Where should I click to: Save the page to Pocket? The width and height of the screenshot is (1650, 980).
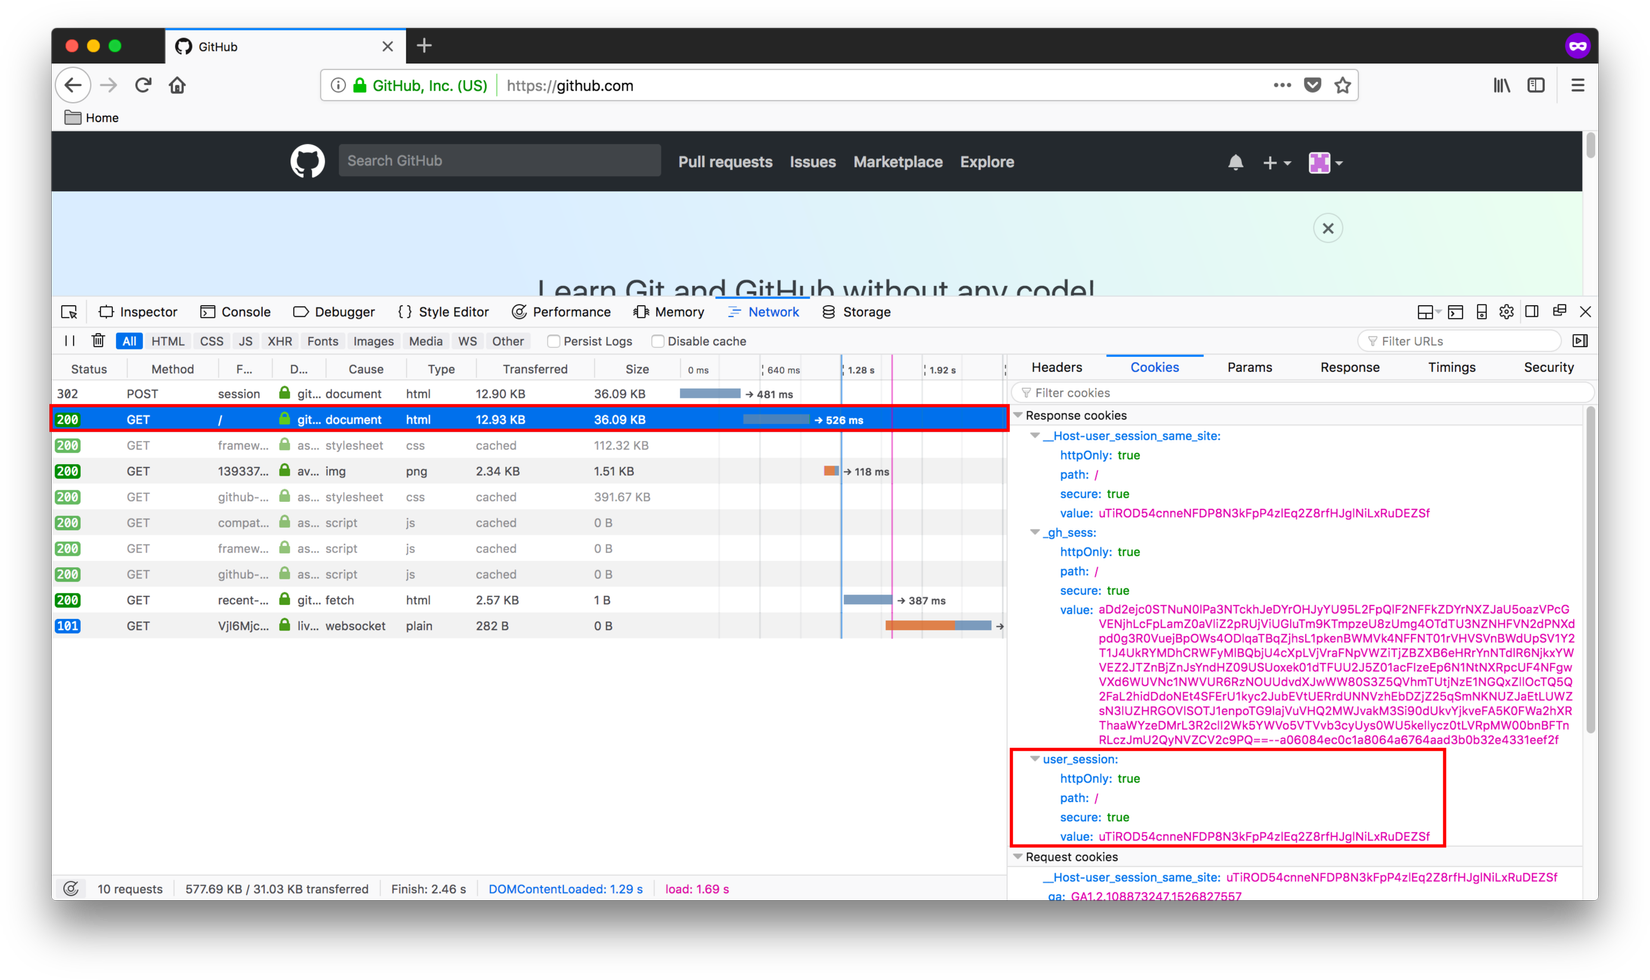(x=1313, y=86)
